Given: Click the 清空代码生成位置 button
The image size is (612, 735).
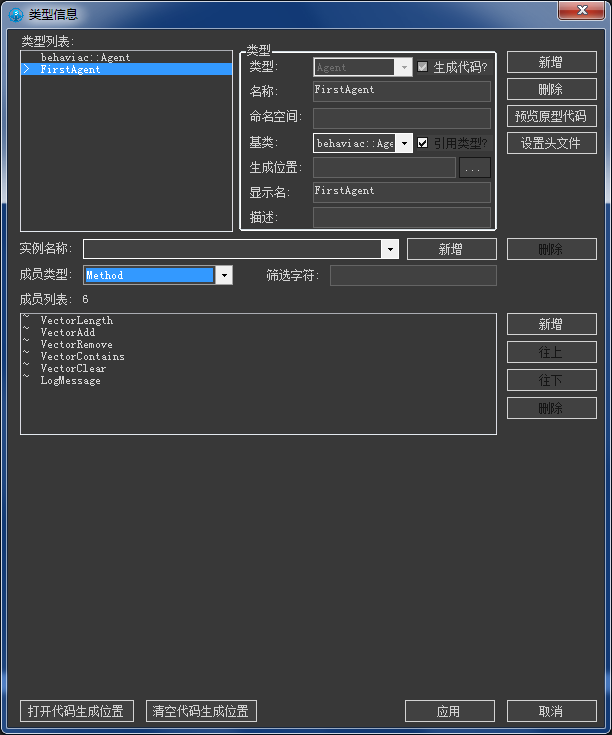Looking at the screenshot, I should (x=201, y=711).
